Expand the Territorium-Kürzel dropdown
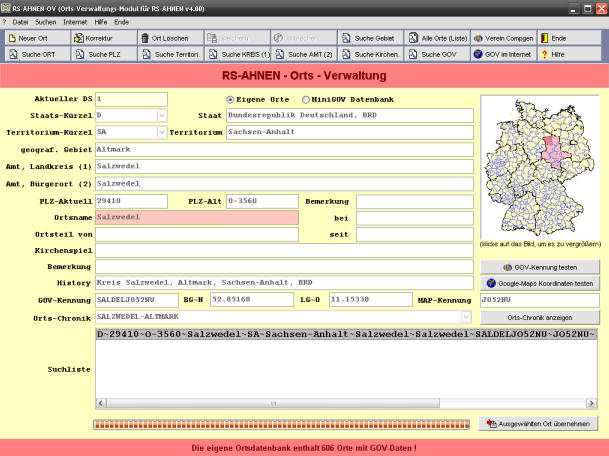Image resolution: width=609 pixels, height=456 pixels. tap(162, 132)
